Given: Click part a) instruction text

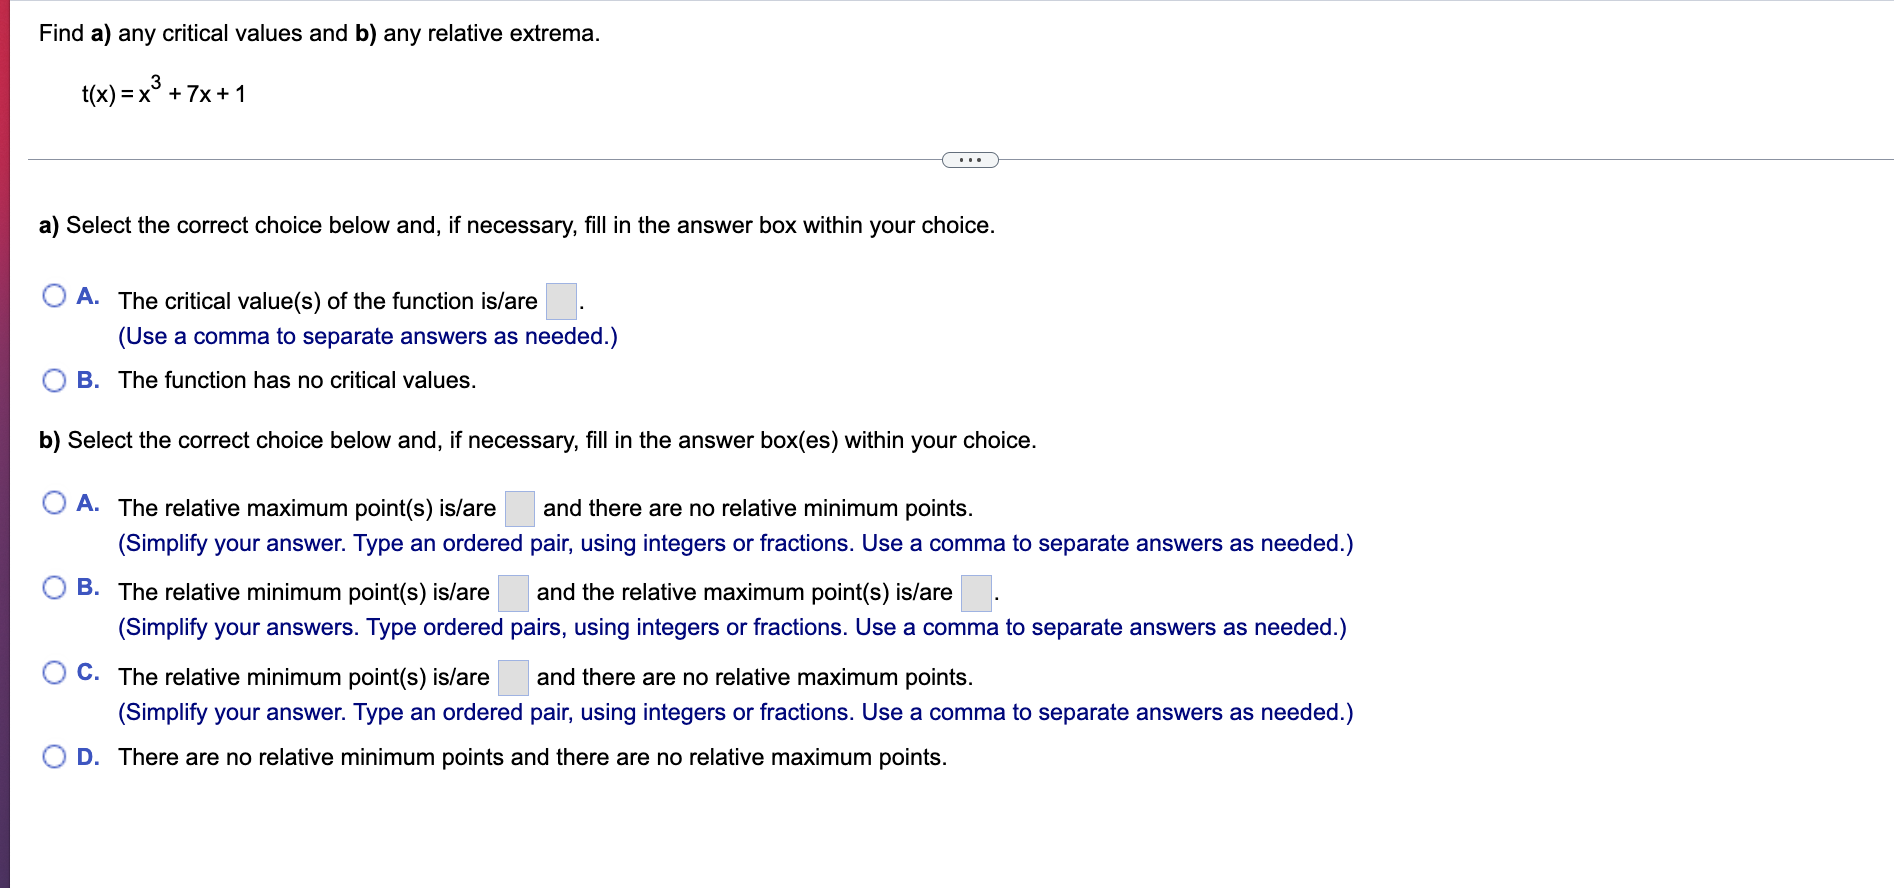Looking at the screenshot, I should click(x=517, y=225).
